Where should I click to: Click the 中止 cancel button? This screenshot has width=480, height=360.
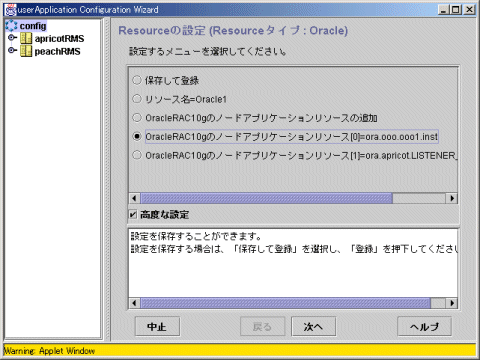pyautogui.click(x=157, y=326)
